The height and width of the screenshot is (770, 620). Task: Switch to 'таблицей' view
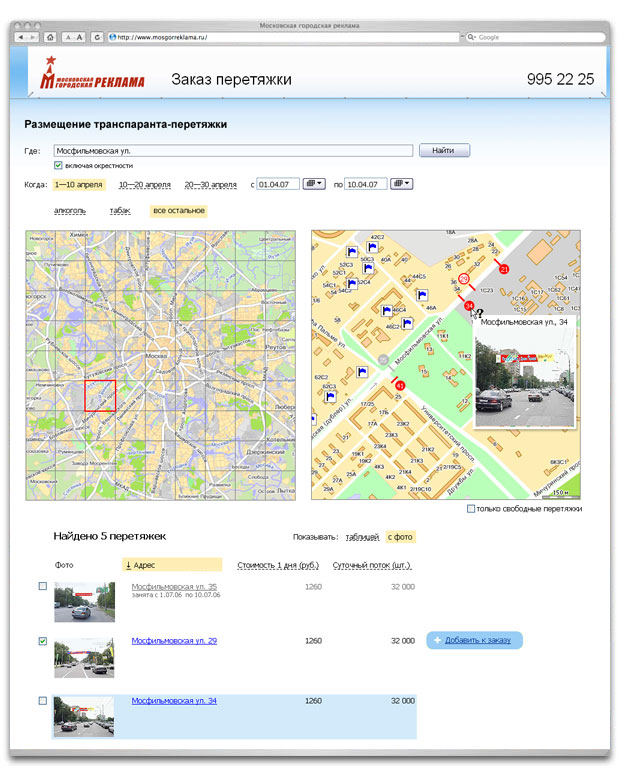[x=361, y=537]
